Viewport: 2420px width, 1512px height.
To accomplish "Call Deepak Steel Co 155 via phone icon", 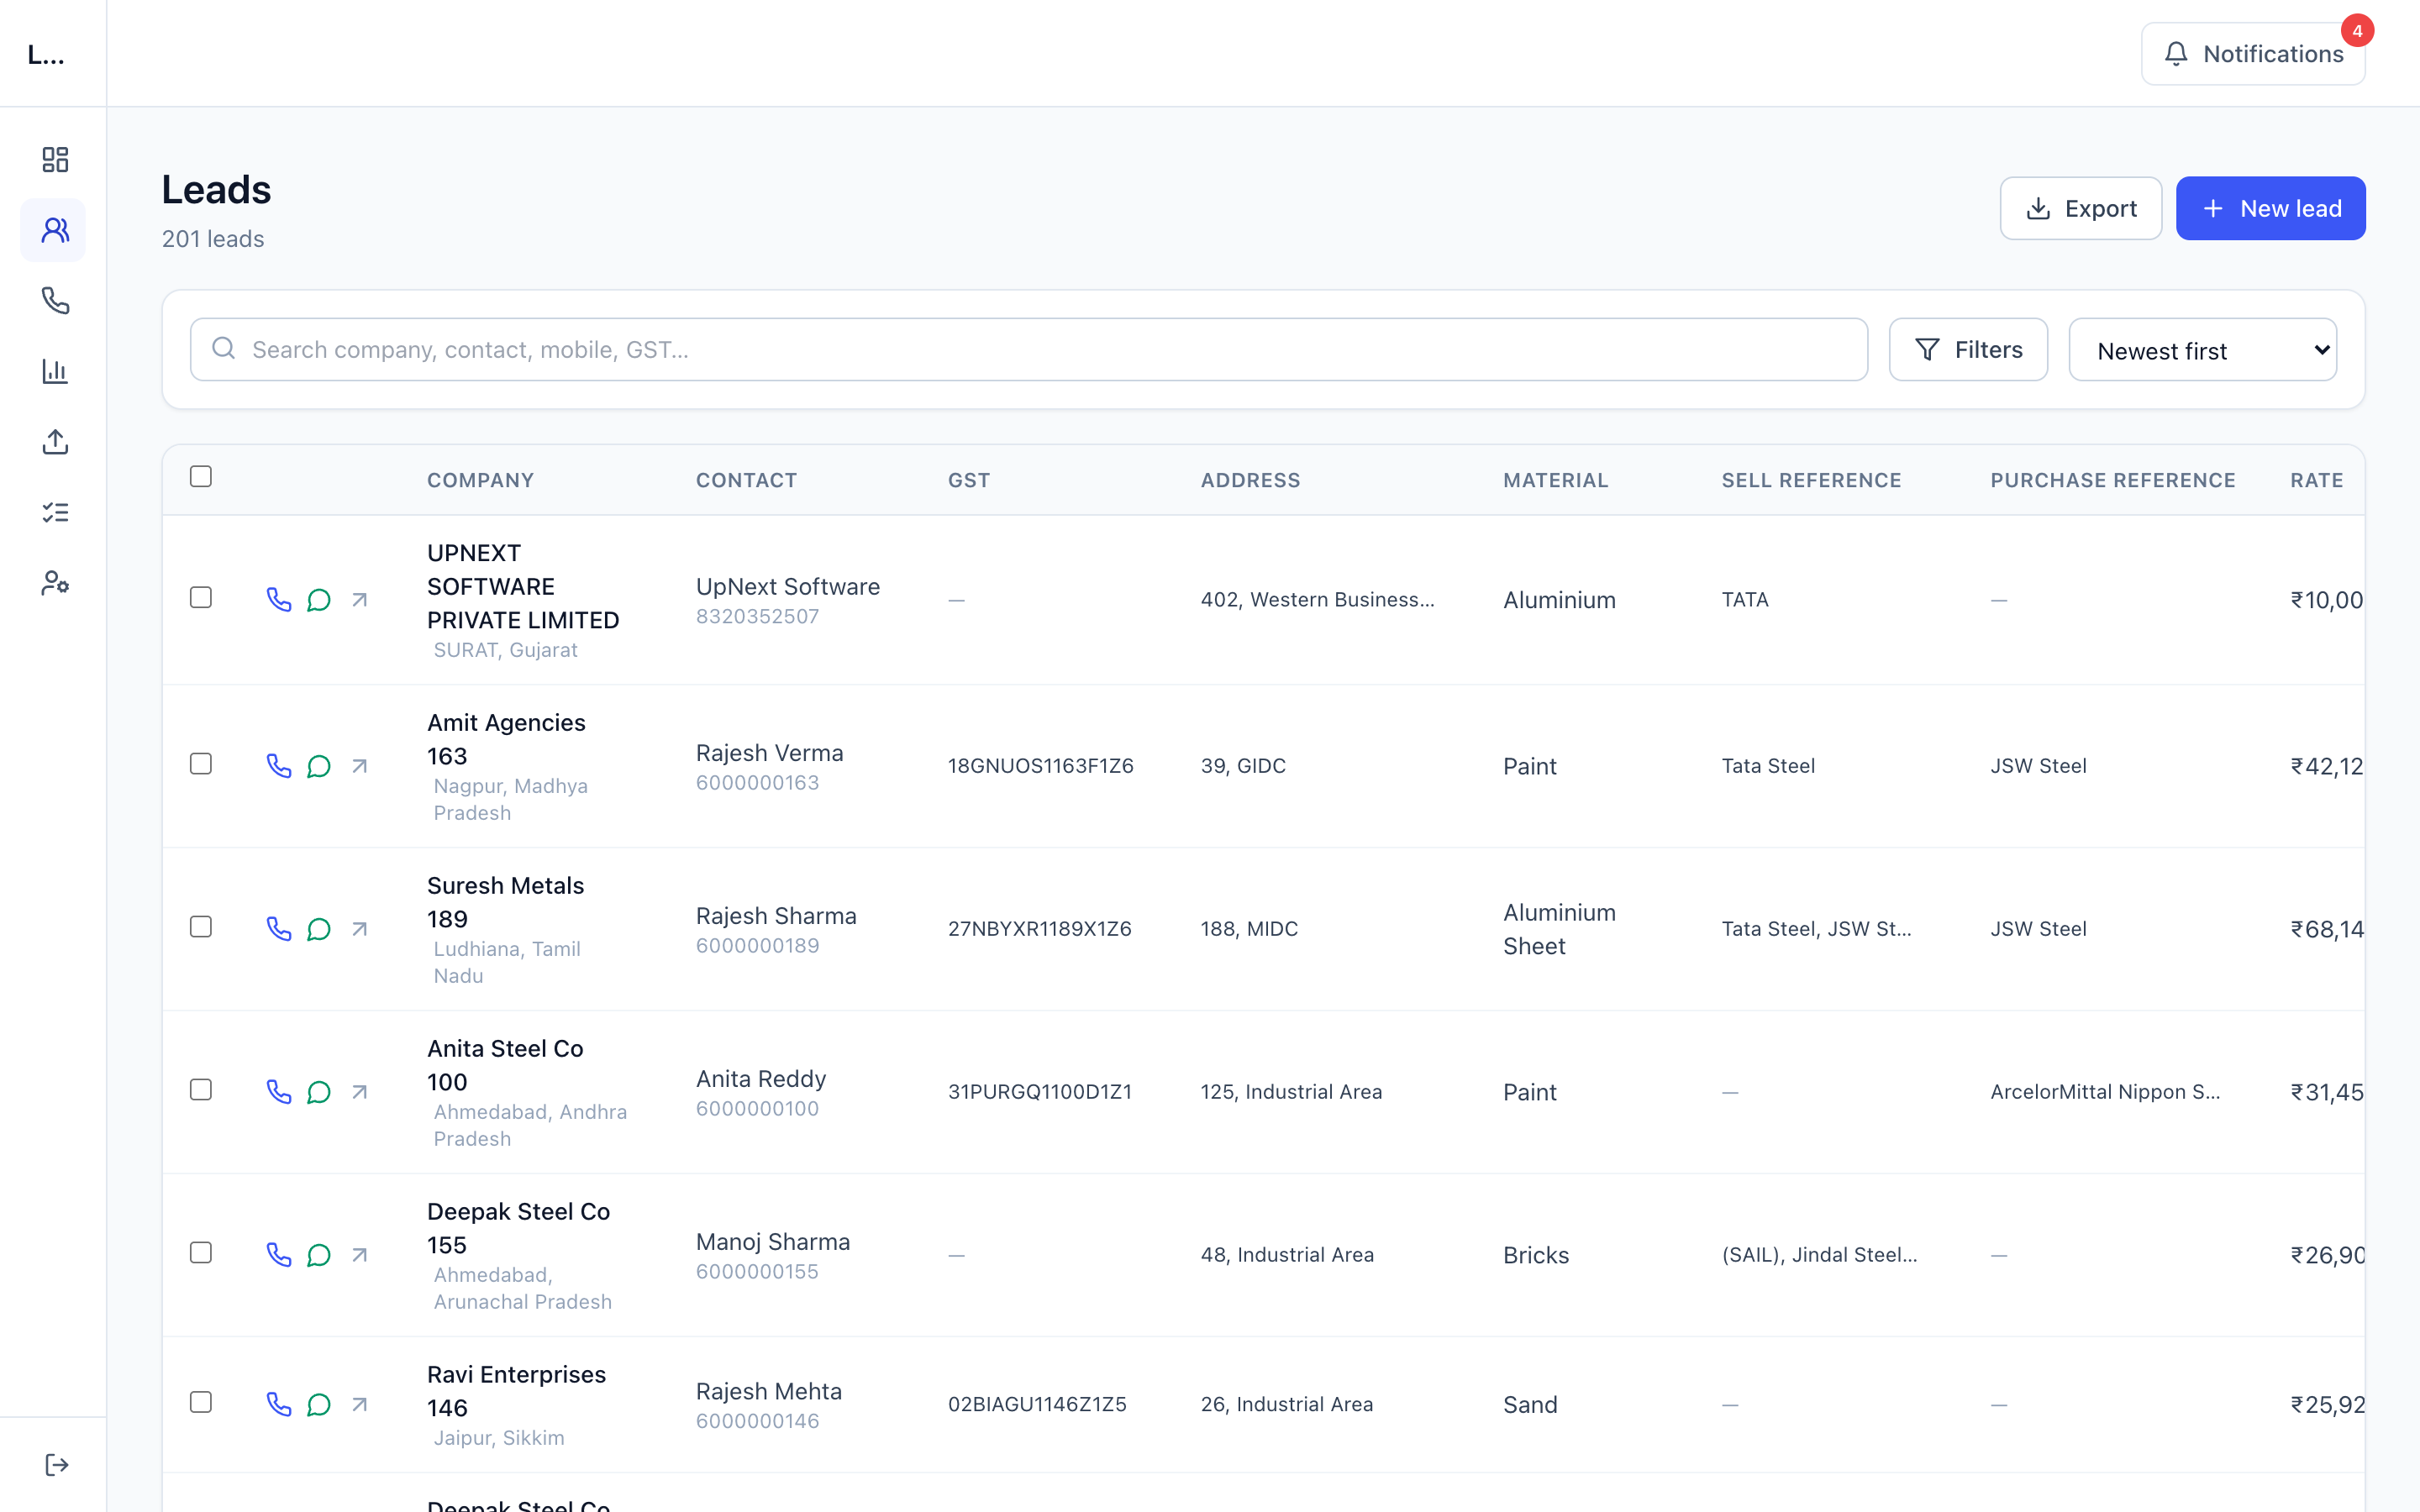I will point(279,1254).
